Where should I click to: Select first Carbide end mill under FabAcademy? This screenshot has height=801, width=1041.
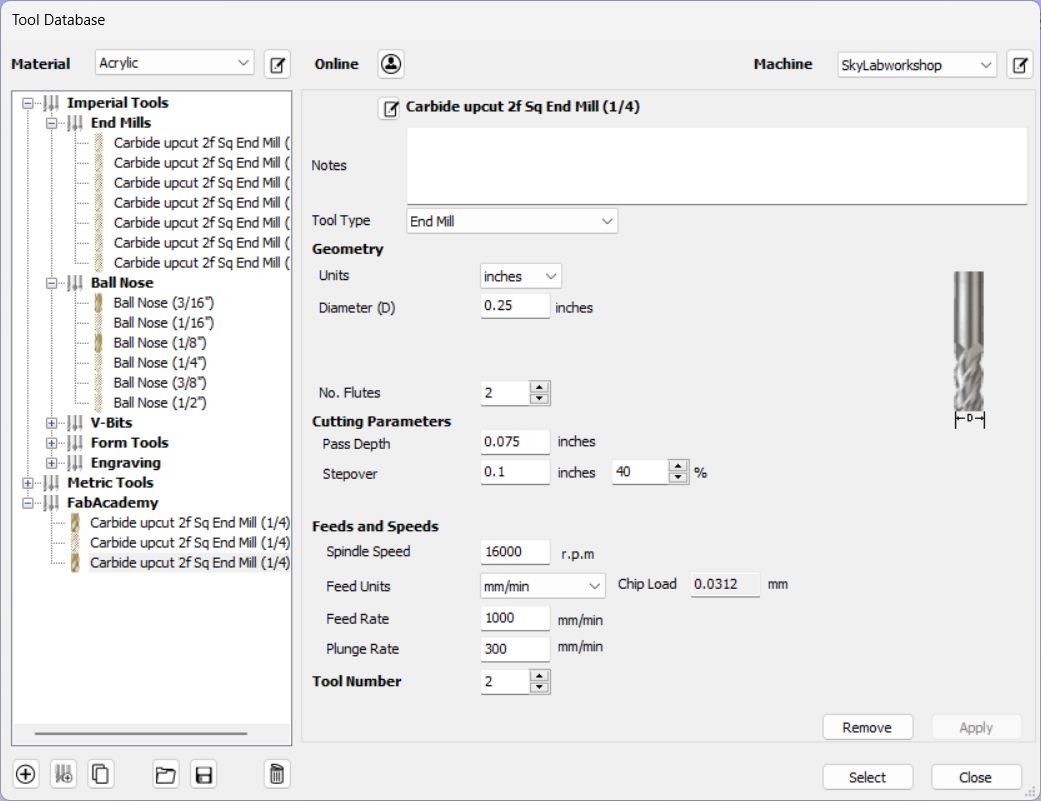[x=189, y=522]
